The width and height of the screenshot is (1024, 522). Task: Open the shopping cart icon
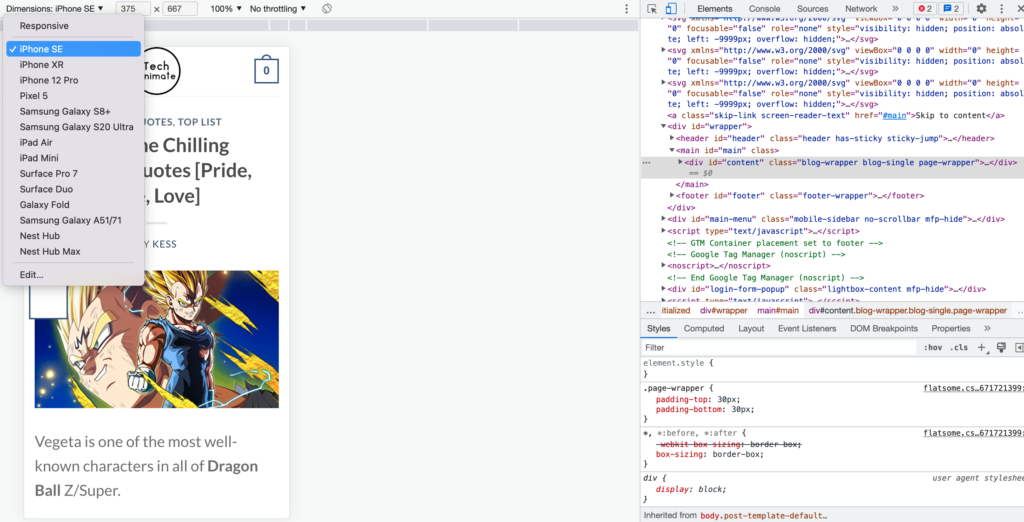(x=265, y=71)
